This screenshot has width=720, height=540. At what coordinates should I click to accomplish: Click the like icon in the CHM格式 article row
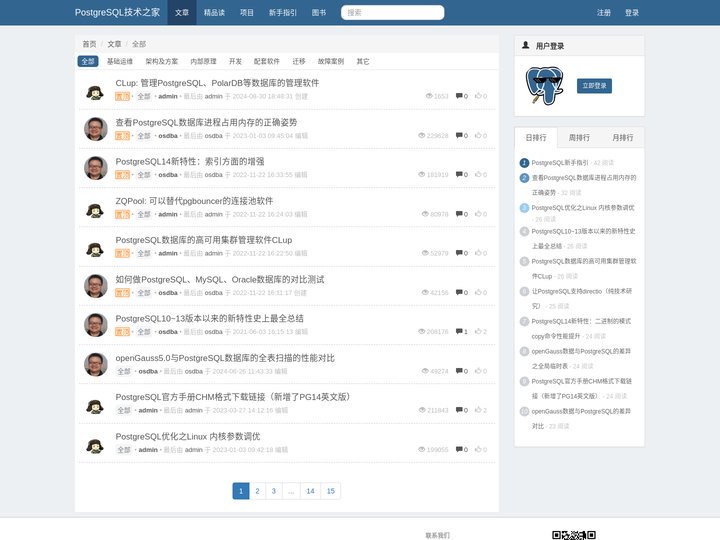point(478,410)
